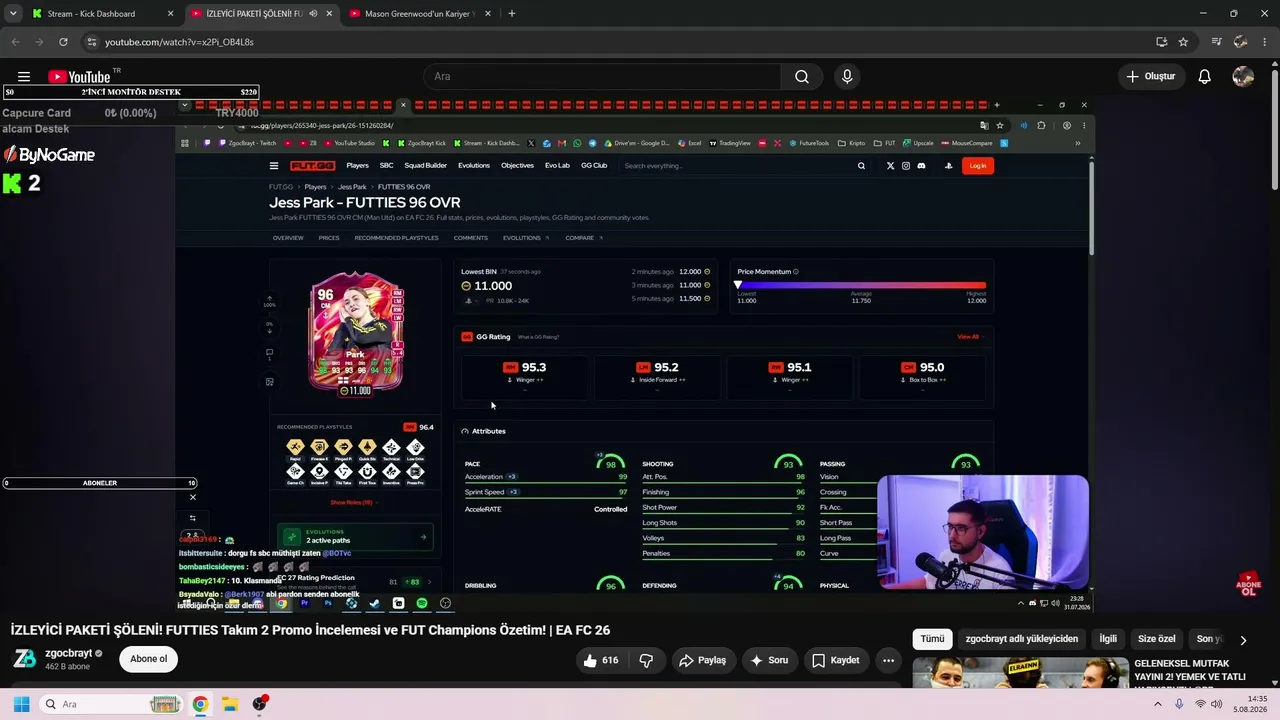Select the 'zgocbrayt adlı yükleyiciden' chip
1280x720 pixels.
pos(1022,639)
